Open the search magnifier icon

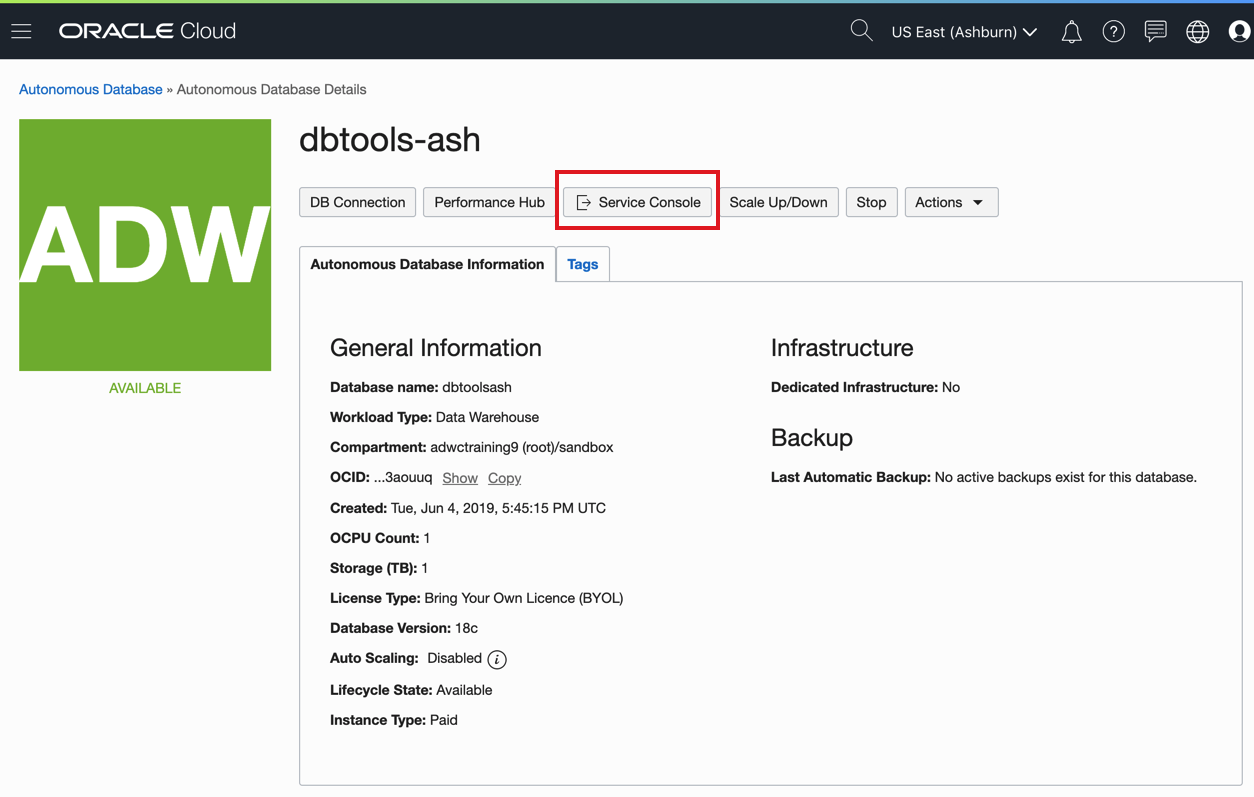[x=861, y=31]
